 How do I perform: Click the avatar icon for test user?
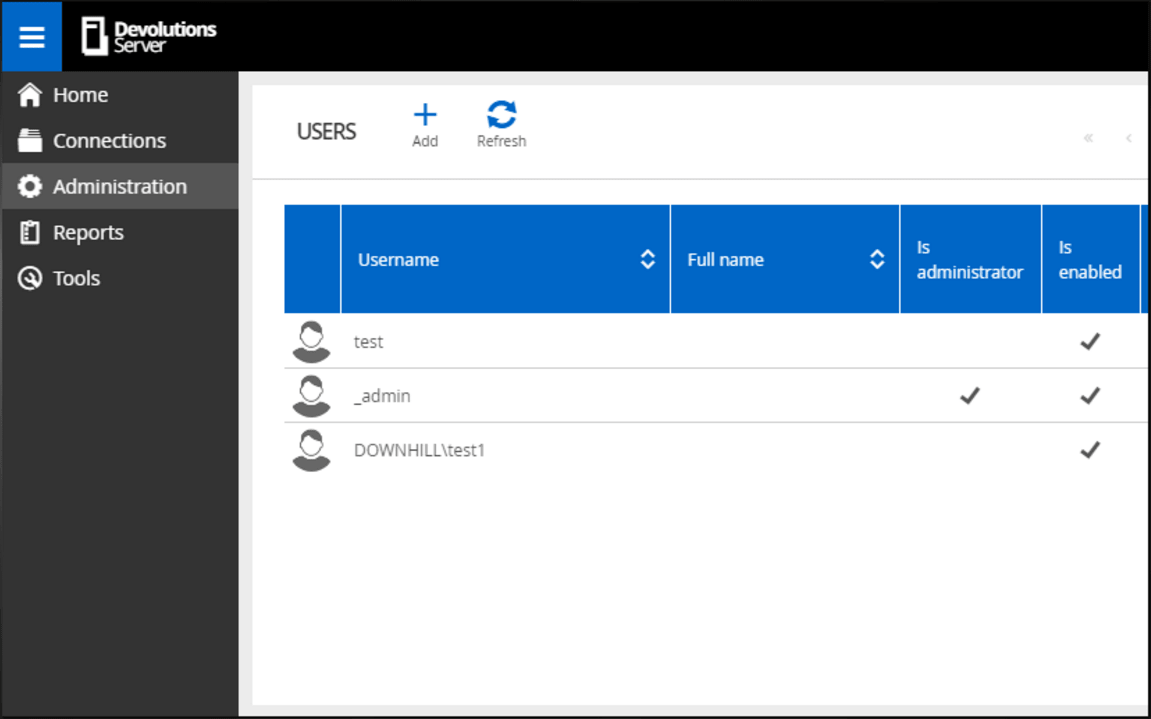[311, 342]
